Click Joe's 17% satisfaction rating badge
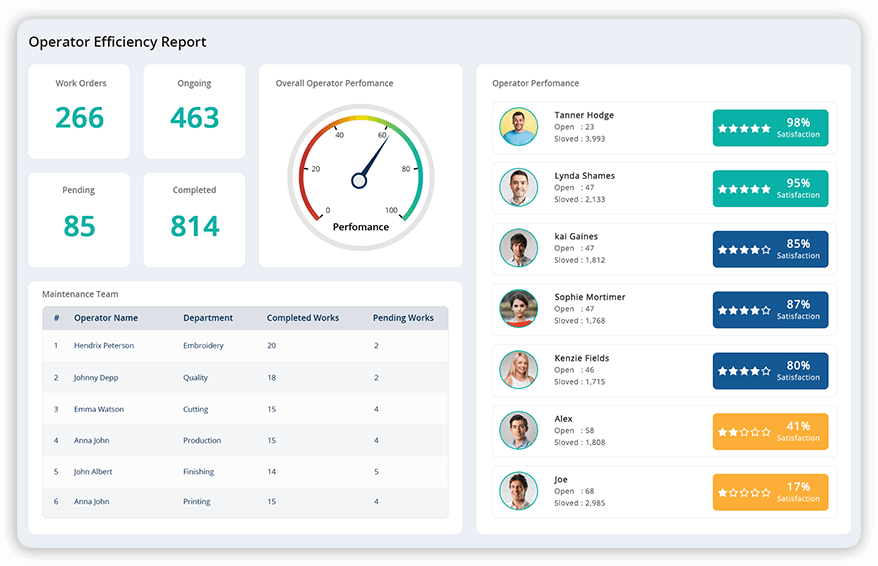The width and height of the screenshot is (878, 566). [x=770, y=492]
